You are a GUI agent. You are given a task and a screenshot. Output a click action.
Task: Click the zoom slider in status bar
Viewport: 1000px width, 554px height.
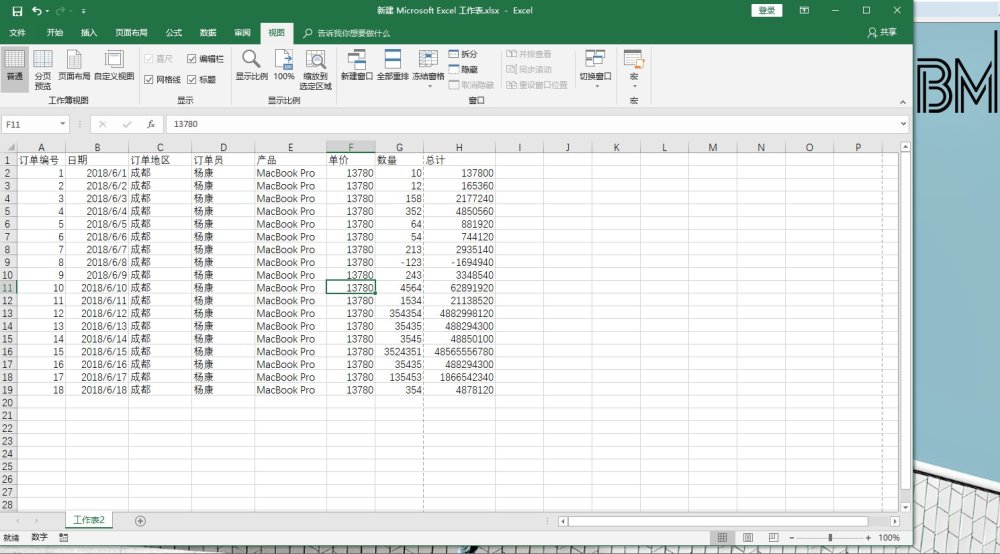click(x=830, y=538)
